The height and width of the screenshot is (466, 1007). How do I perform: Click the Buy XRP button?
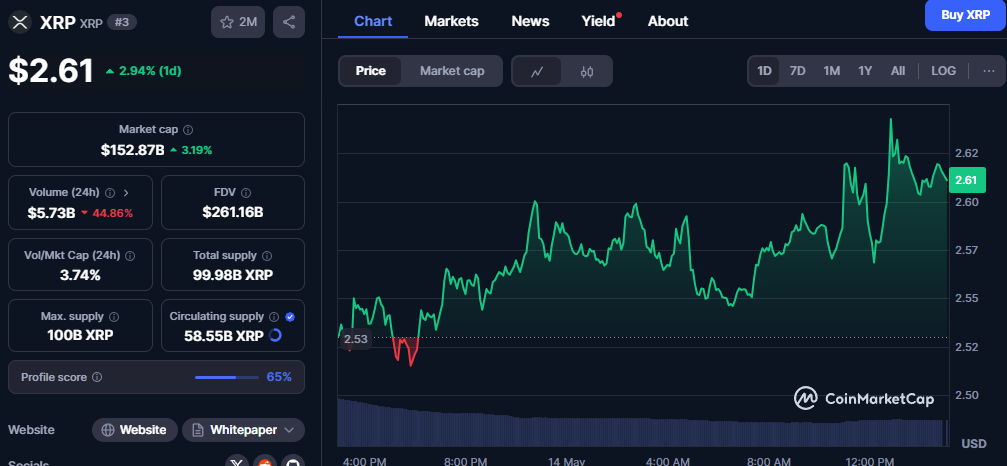tap(966, 15)
